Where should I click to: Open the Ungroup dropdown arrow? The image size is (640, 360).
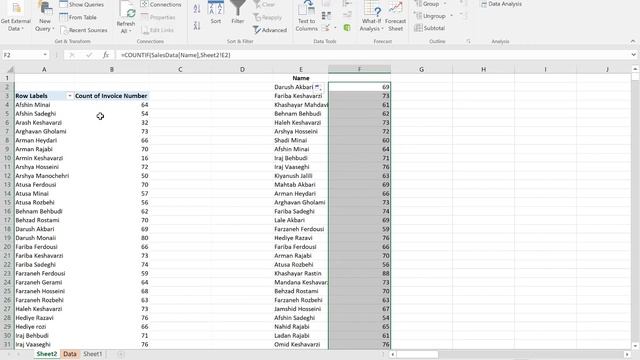click(451, 16)
